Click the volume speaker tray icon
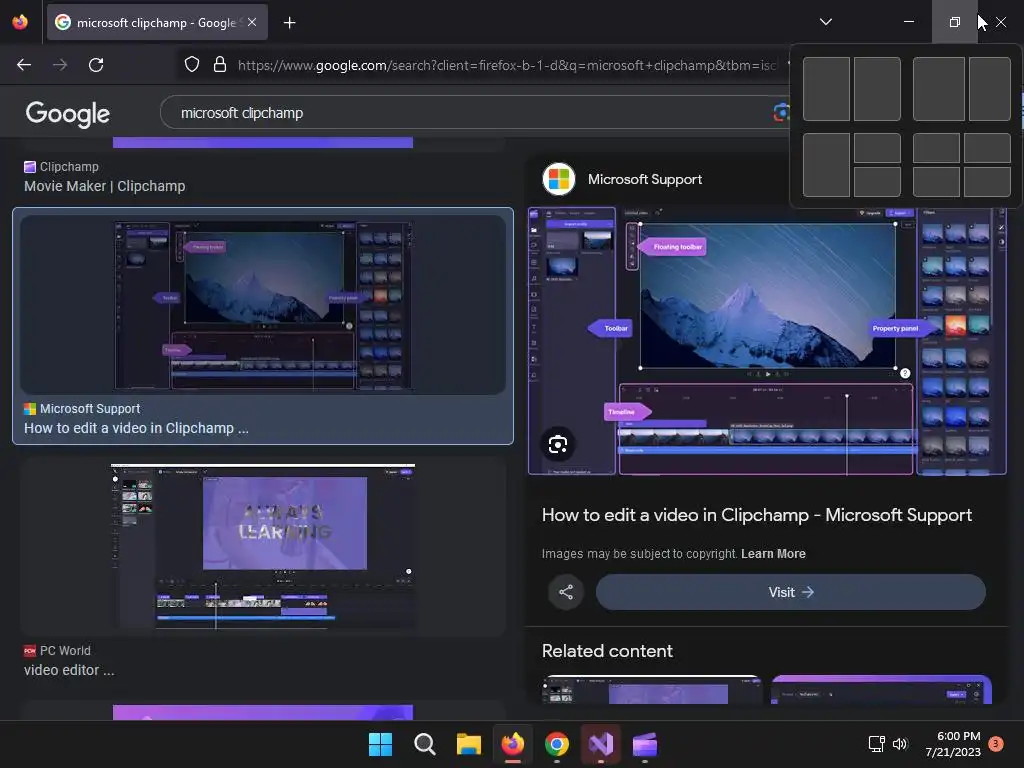Image resolution: width=1024 pixels, height=768 pixels. pos(900,744)
